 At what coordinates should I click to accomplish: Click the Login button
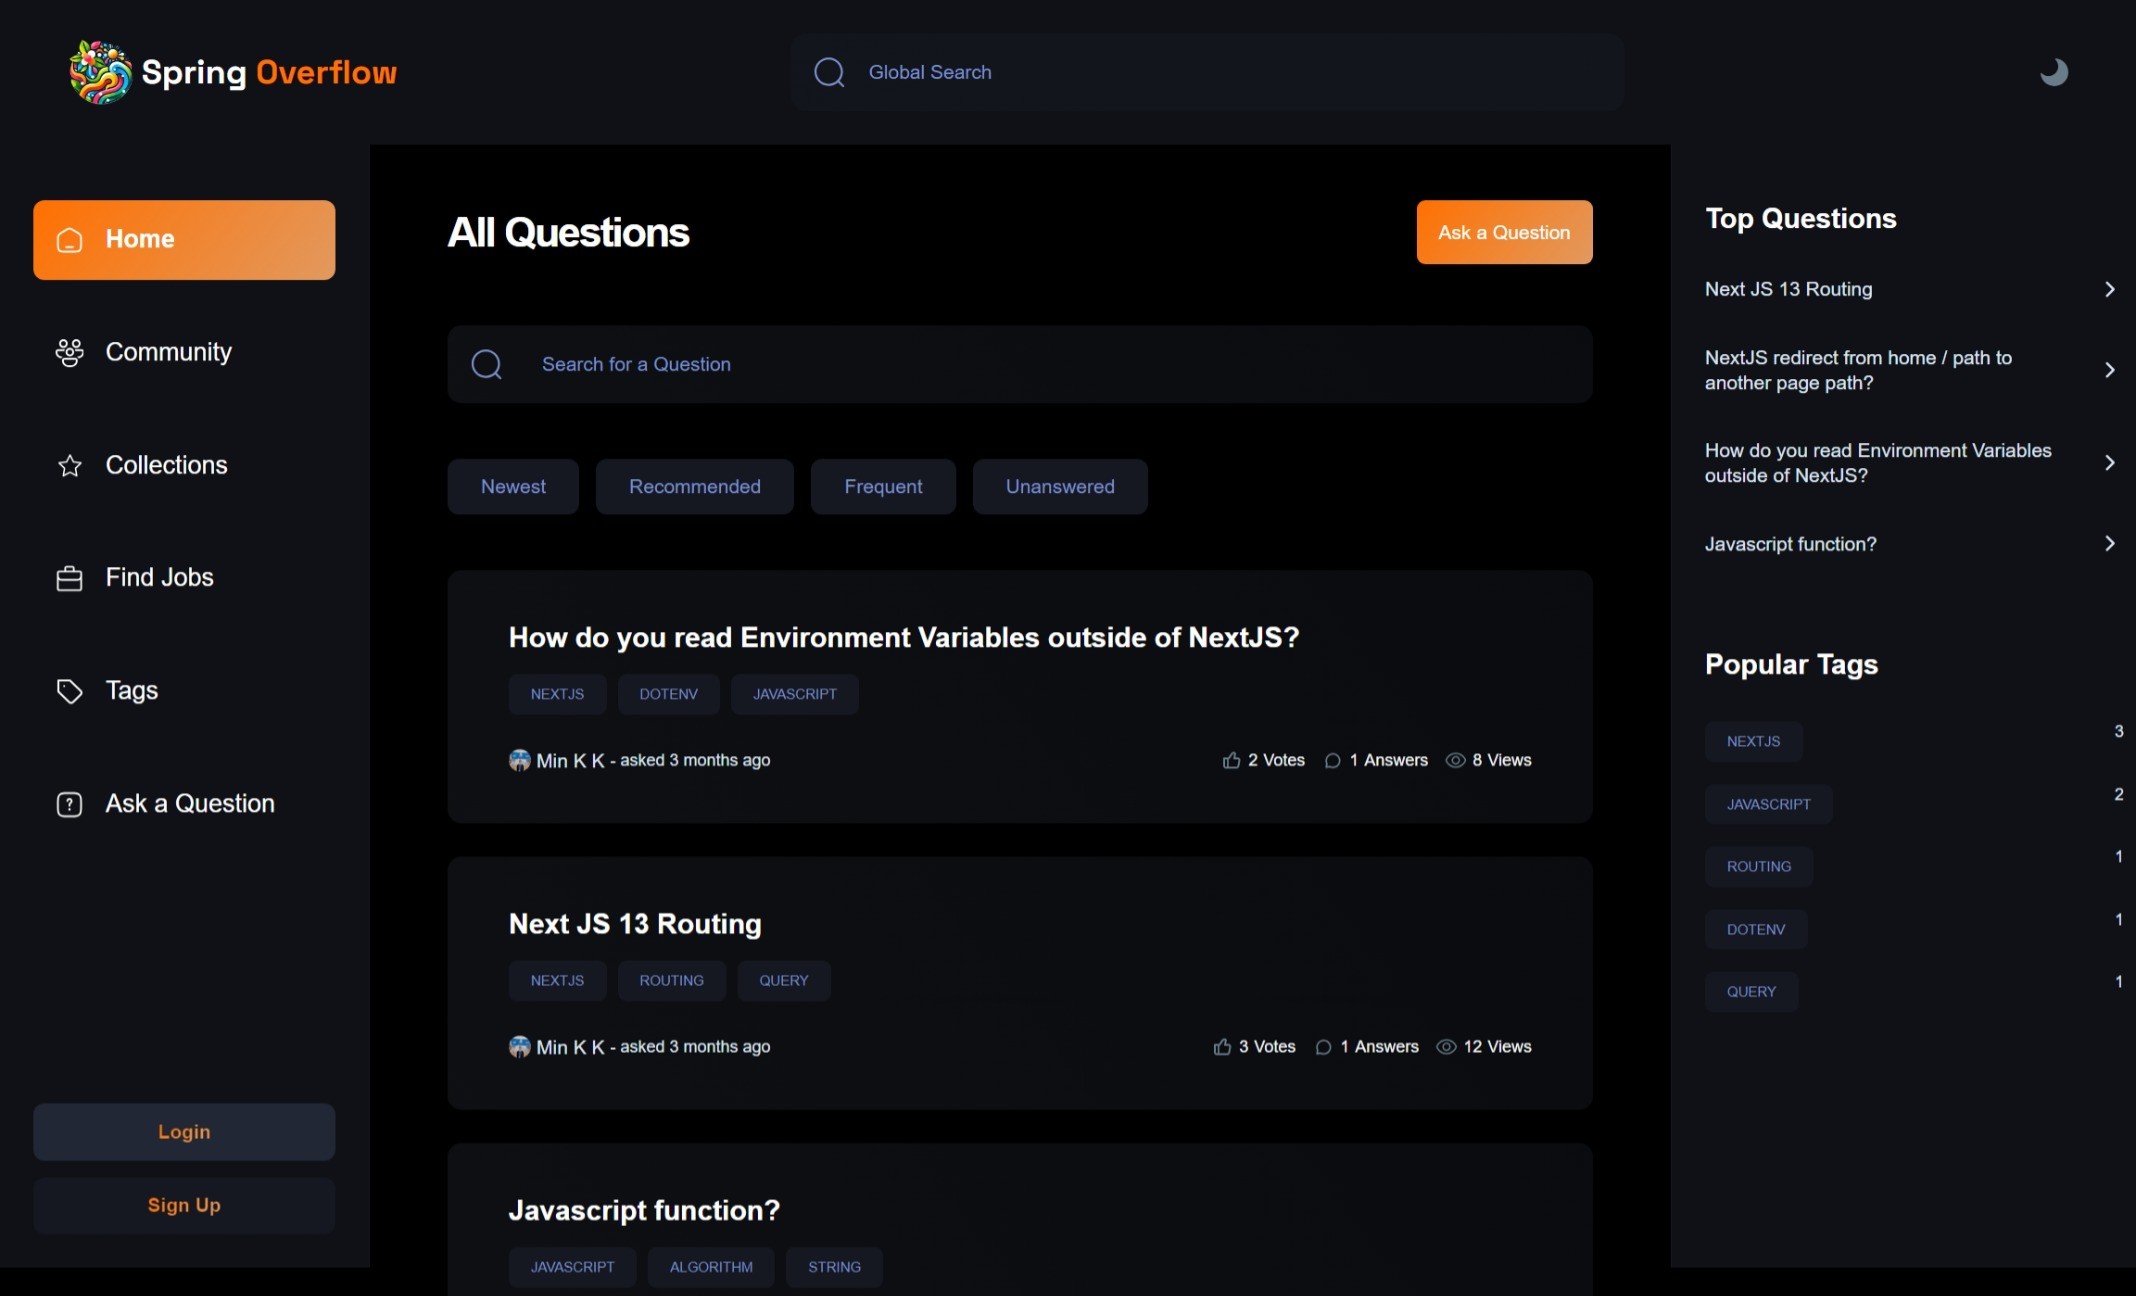point(184,1132)
